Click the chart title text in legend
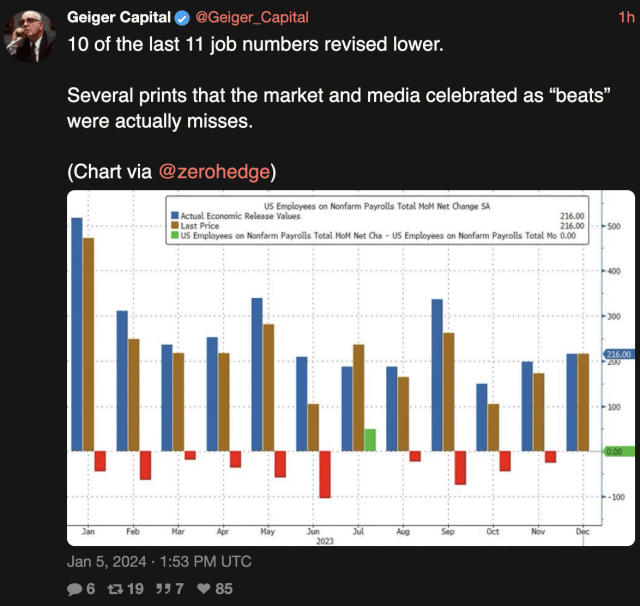This screenshot has height=606, width=640. [x=377, y=206]
